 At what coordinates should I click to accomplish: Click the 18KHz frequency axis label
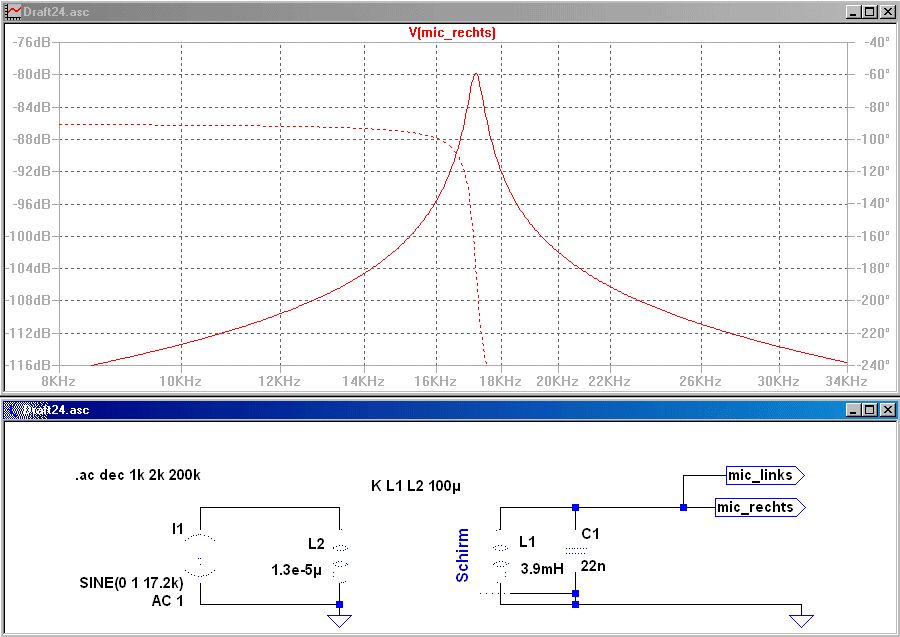[500, 381]
